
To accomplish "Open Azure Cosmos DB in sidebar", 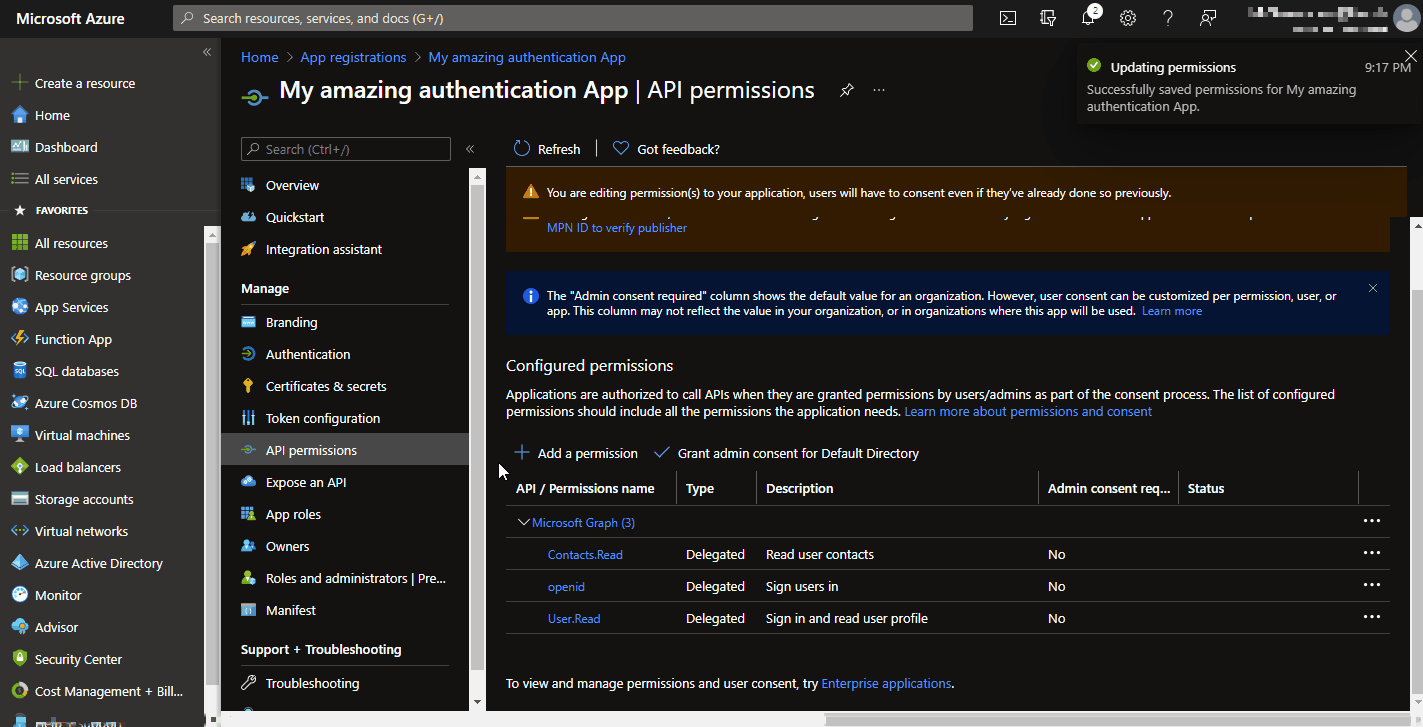I will (87, 402).
